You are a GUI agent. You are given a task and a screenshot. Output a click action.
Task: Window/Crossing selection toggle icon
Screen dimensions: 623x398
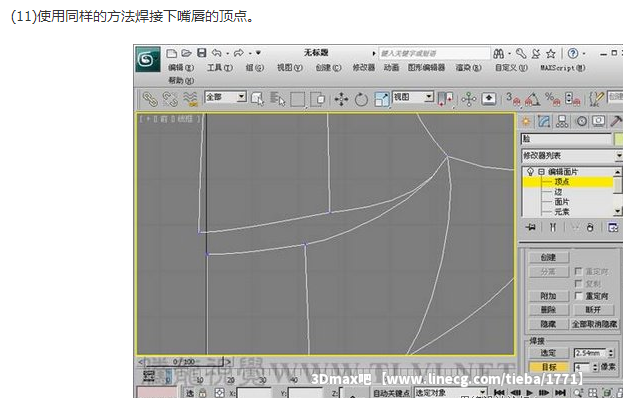click(317, 99)
